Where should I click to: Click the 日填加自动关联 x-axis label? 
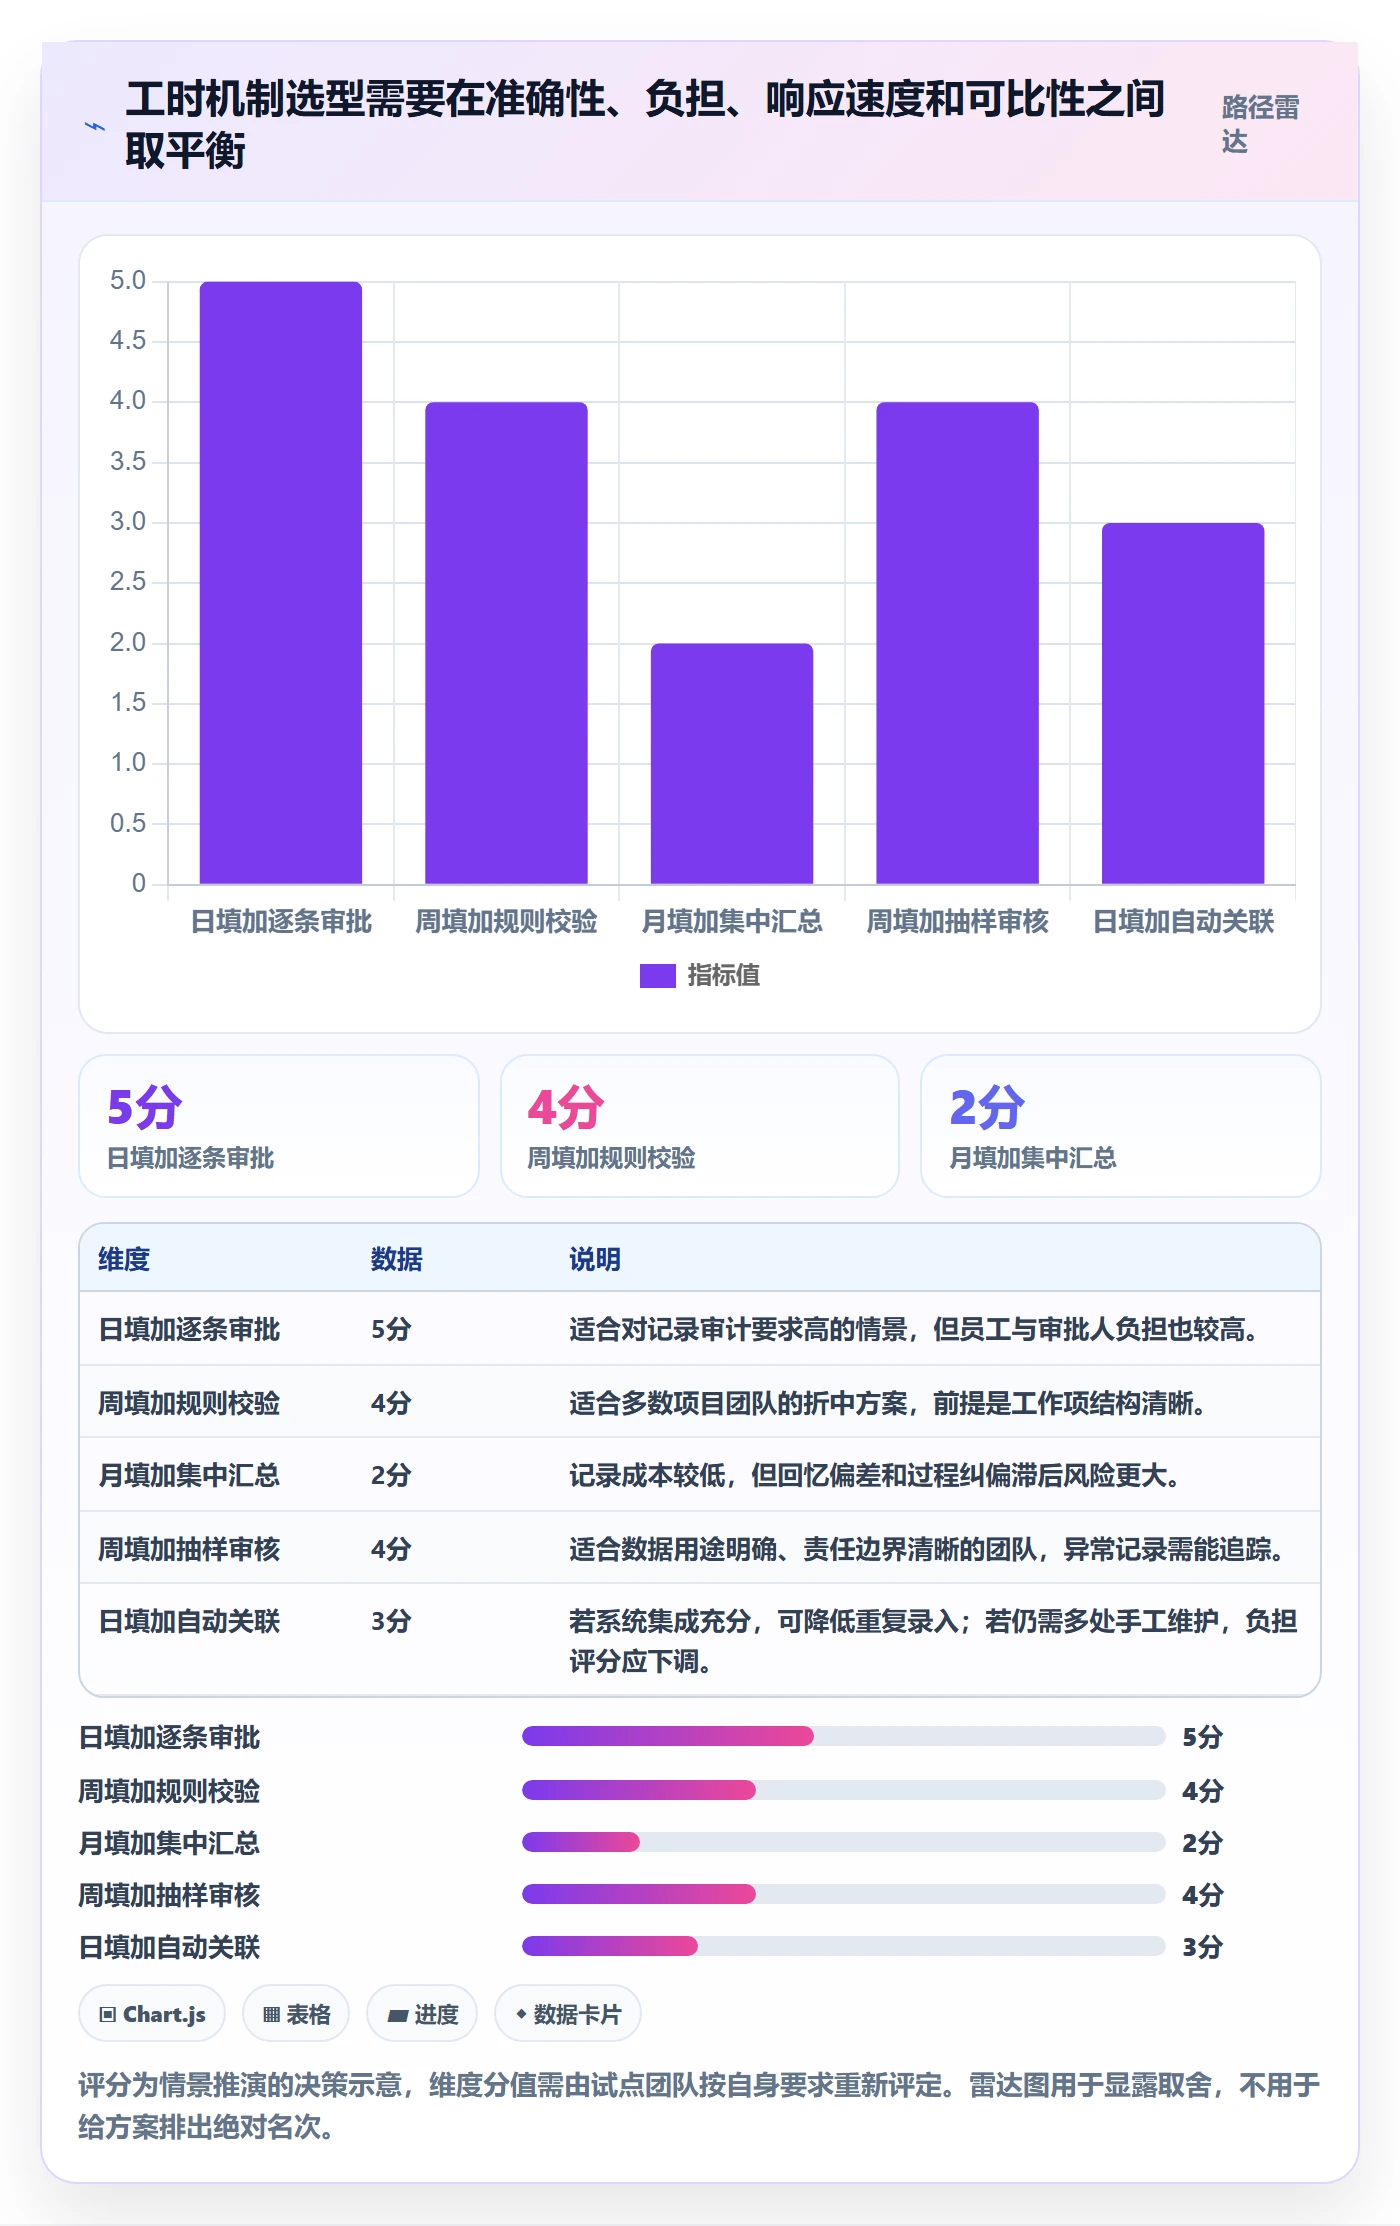(x=1183, y=921)
